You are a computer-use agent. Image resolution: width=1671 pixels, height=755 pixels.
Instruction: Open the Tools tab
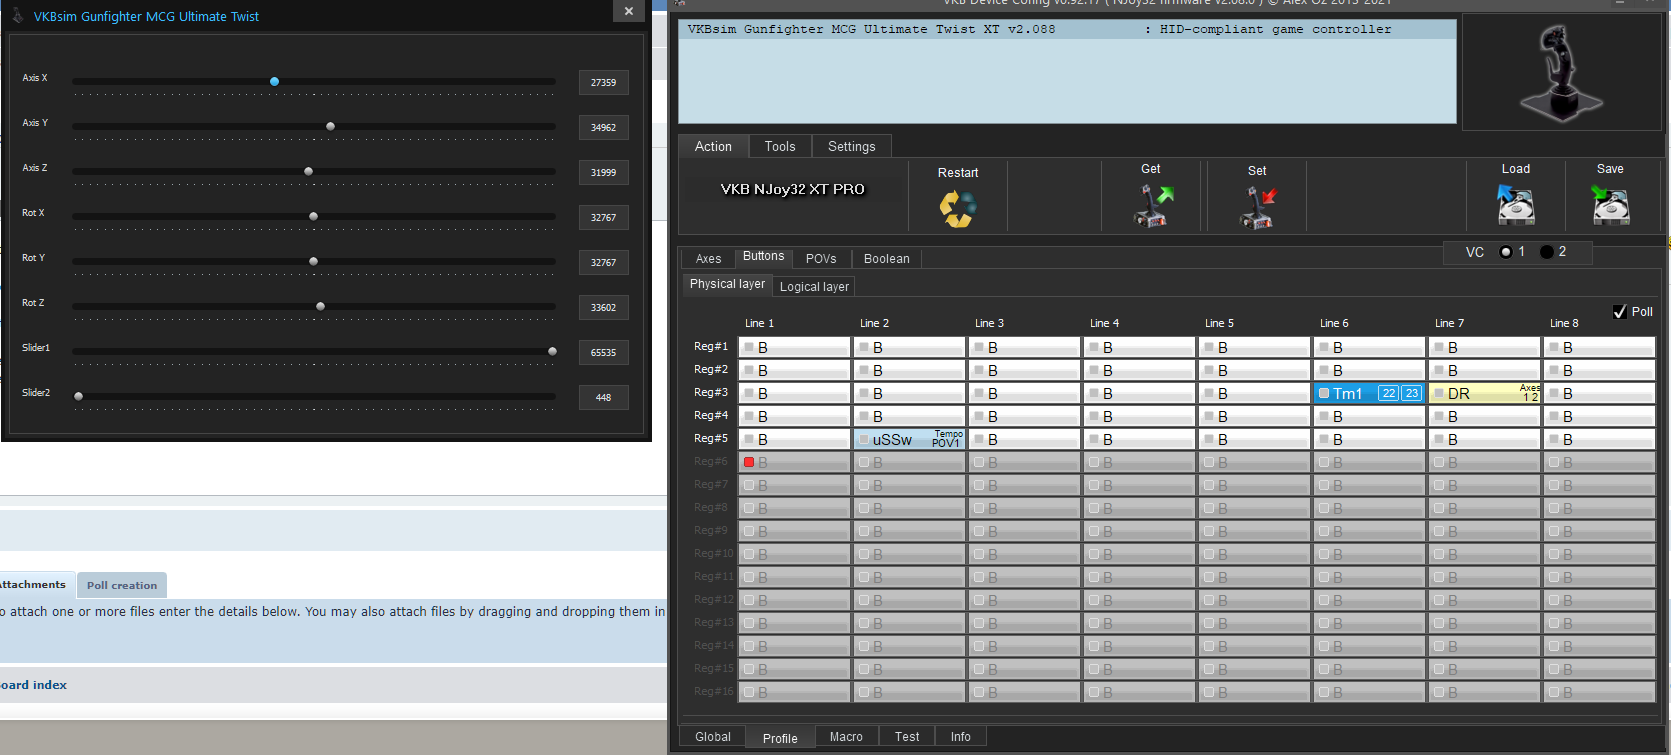pyautogui.click(x=780, y=146)
